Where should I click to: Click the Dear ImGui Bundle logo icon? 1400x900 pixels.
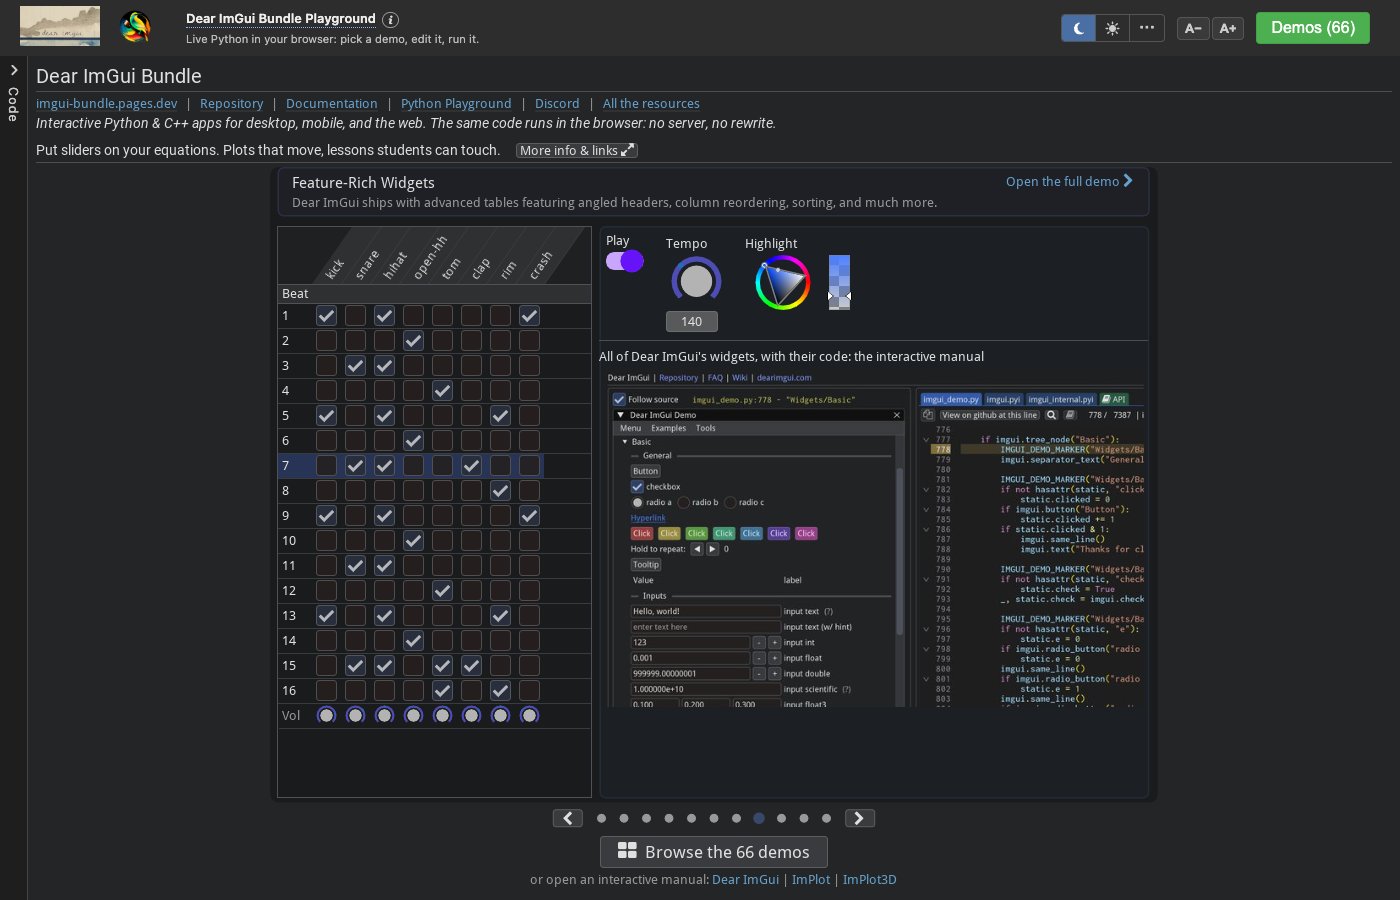[x=135, y=27]
